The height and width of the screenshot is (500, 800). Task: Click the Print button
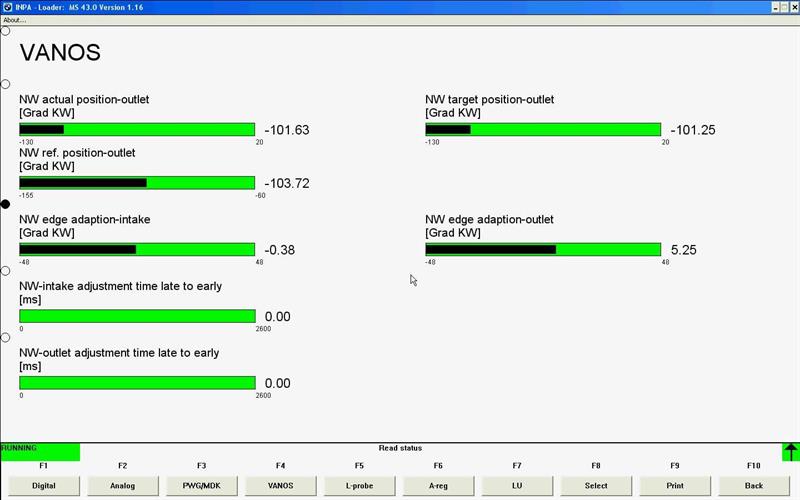(x=675, y=485)
